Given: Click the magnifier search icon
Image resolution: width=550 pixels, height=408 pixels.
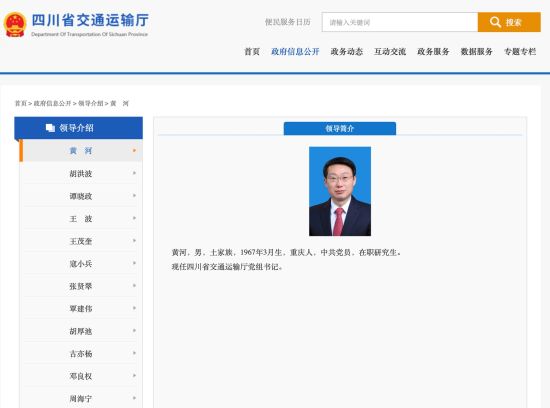Looking at the screenshot, I should click(495, 22).
